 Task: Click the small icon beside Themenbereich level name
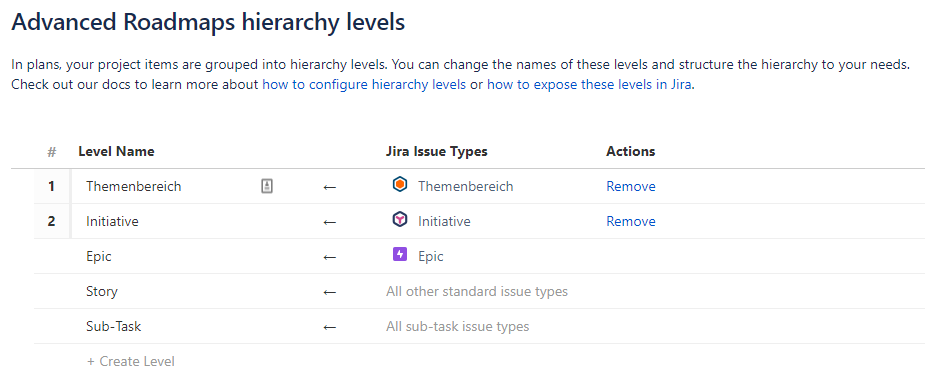267,186
